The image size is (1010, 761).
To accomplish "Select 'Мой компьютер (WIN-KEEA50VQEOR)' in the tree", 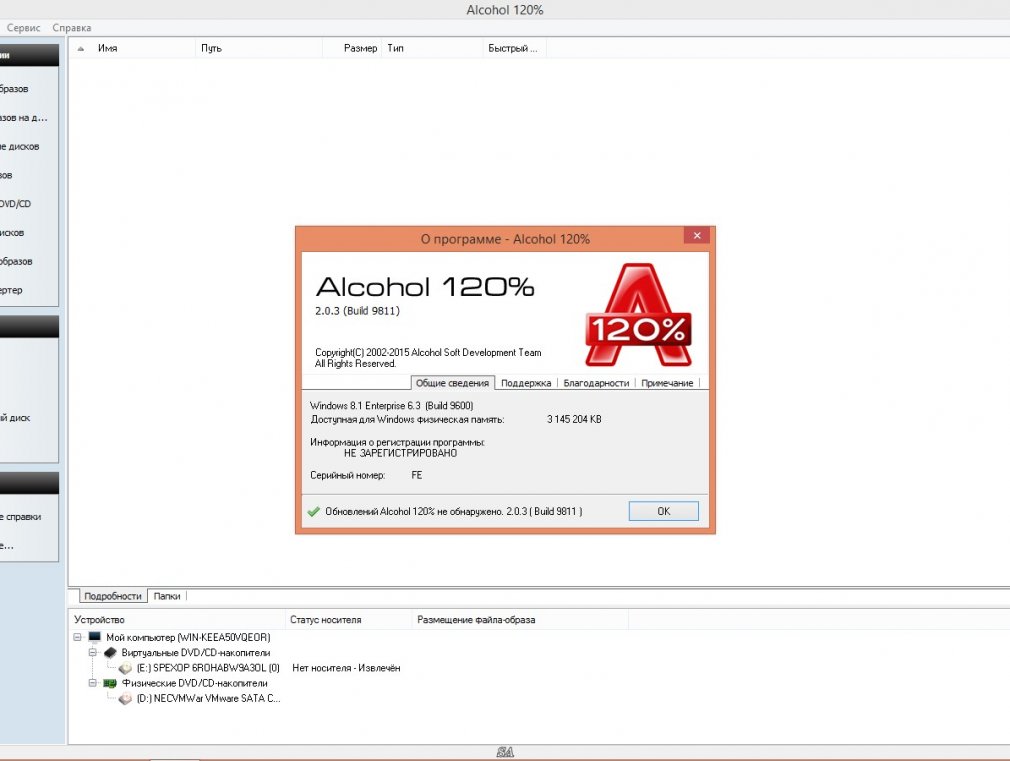I will 188,637.
